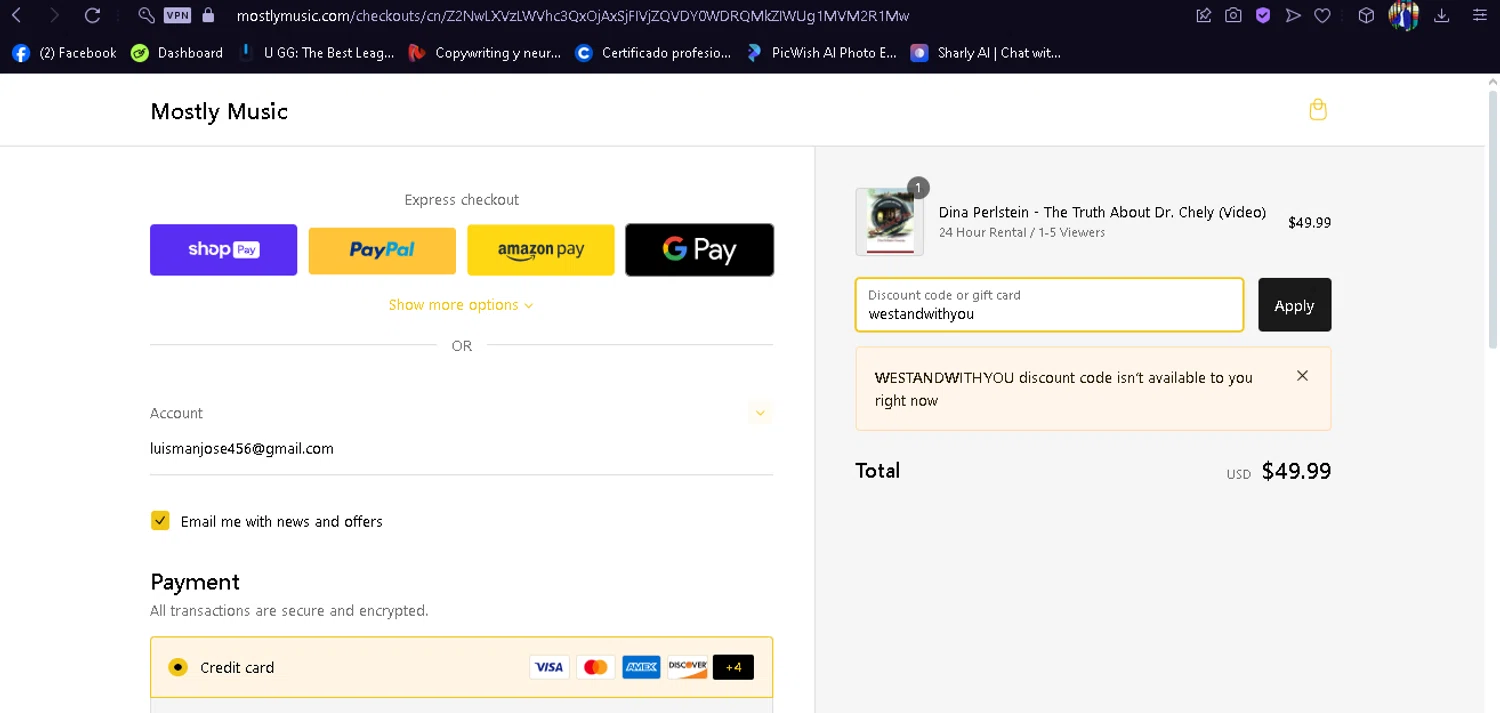1500x713 pixels.
Task: Show the +4 additional card types
Action: (733, 667)
